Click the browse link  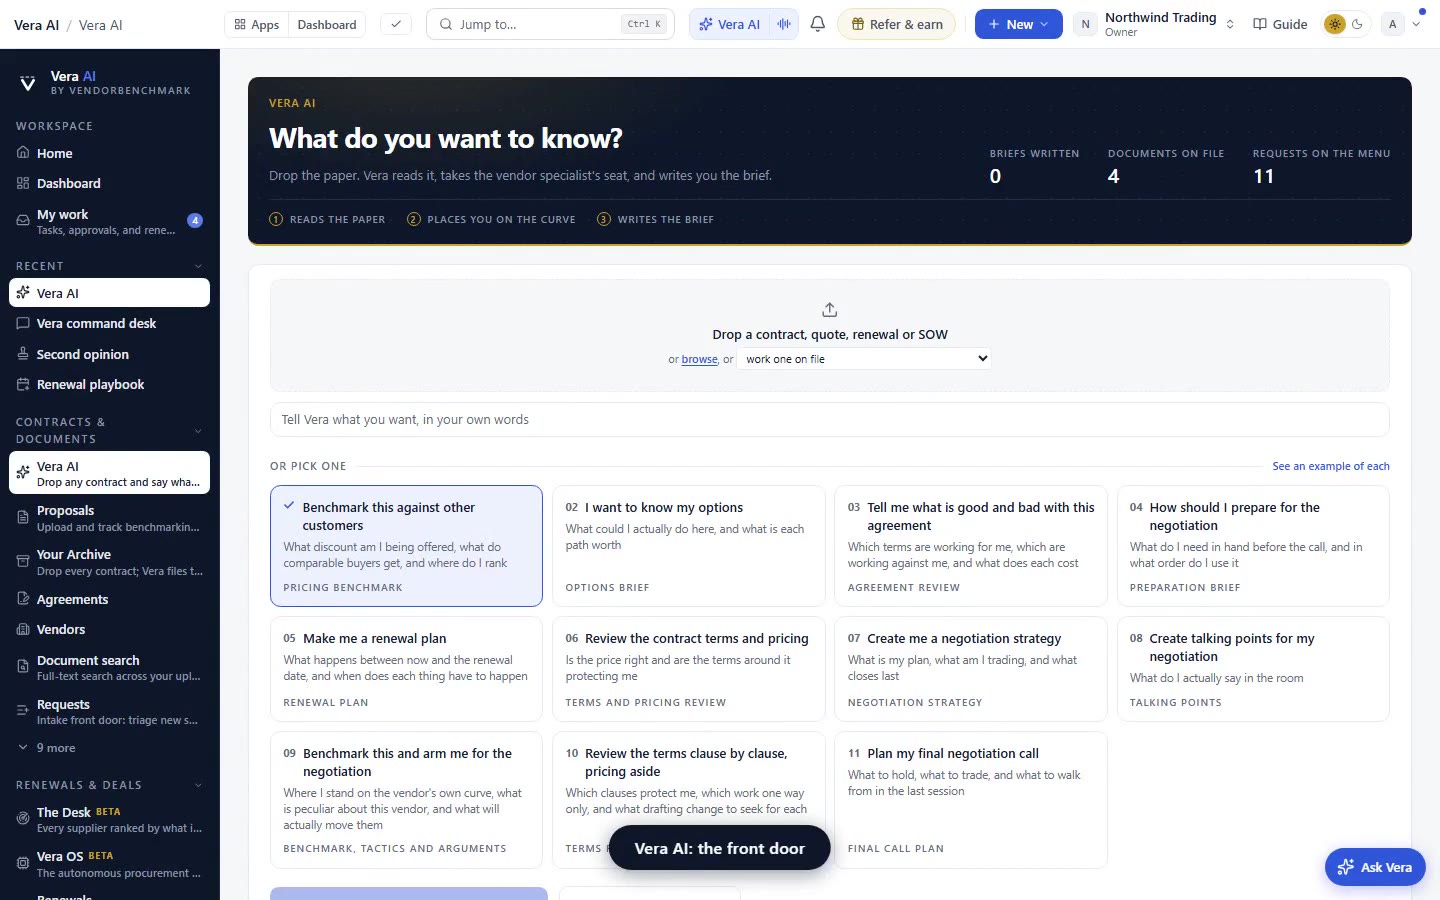coord(699,360)
